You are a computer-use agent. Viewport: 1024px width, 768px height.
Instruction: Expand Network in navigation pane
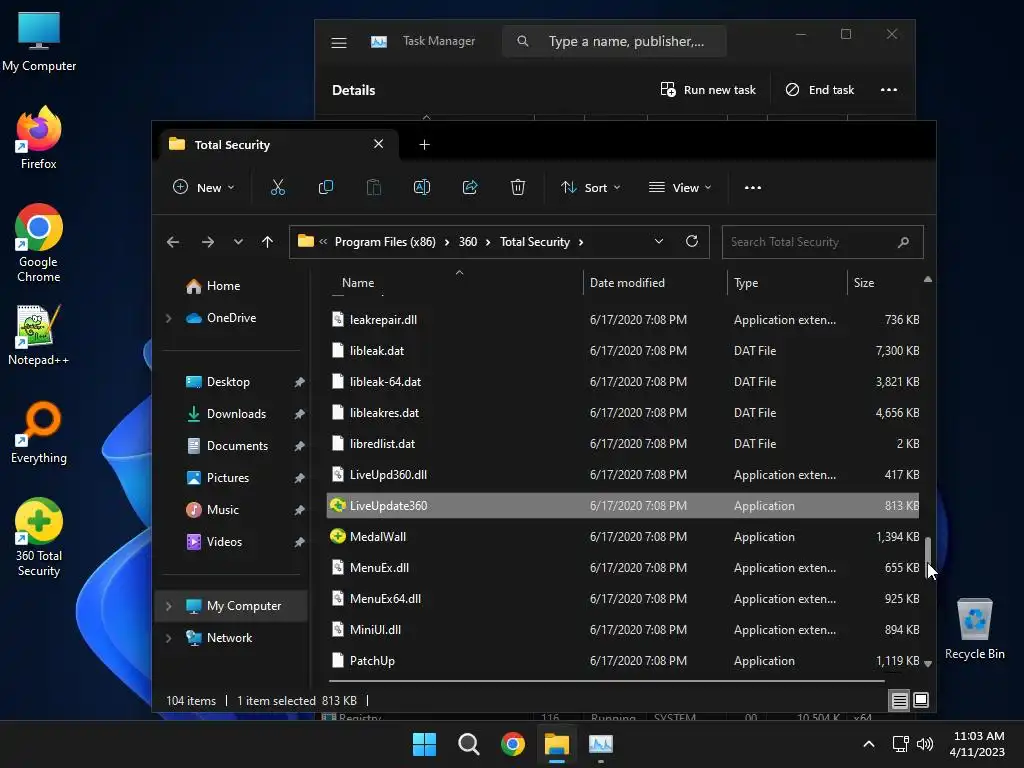pyautogui.click(x=168, y=638)
